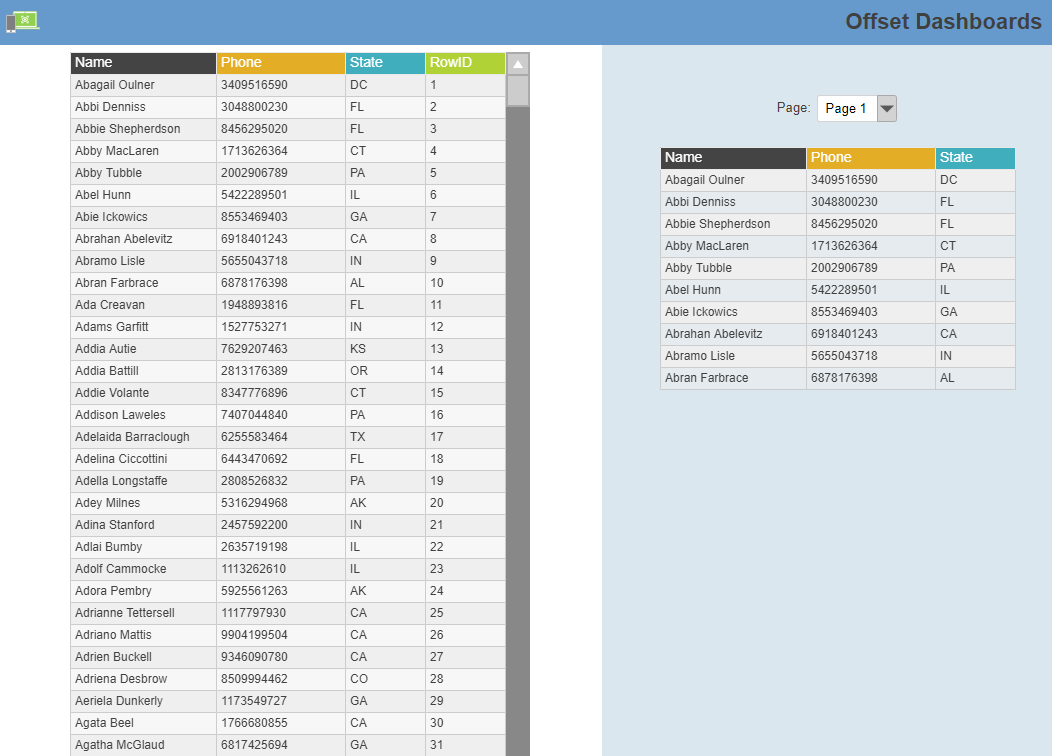Click the name Addia Battill

107,371
